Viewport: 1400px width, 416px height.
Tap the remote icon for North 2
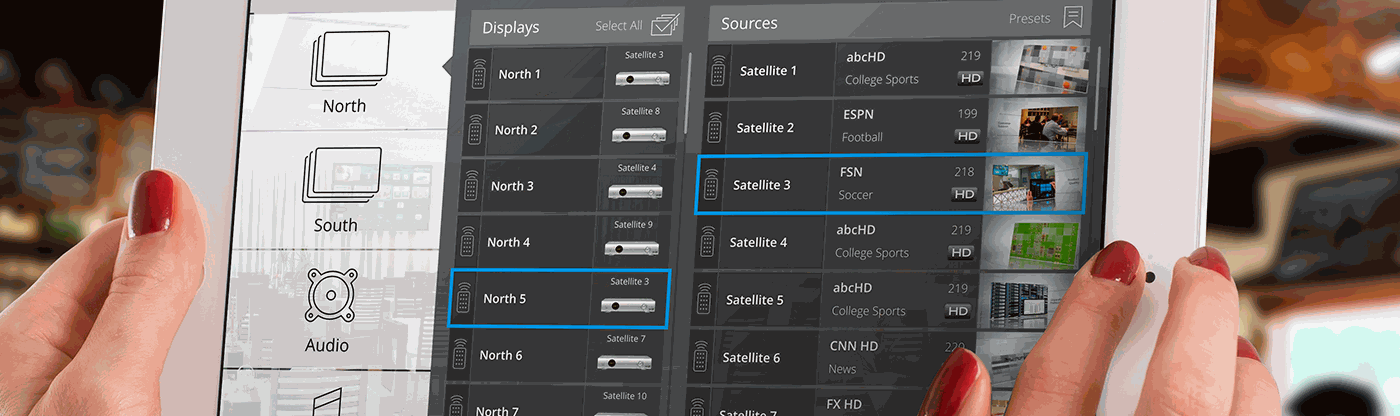click(x=475, y=130)
